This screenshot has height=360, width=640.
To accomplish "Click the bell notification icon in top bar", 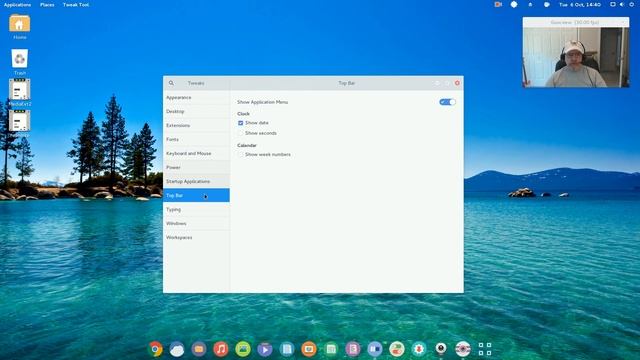I will tap(530, 4).
